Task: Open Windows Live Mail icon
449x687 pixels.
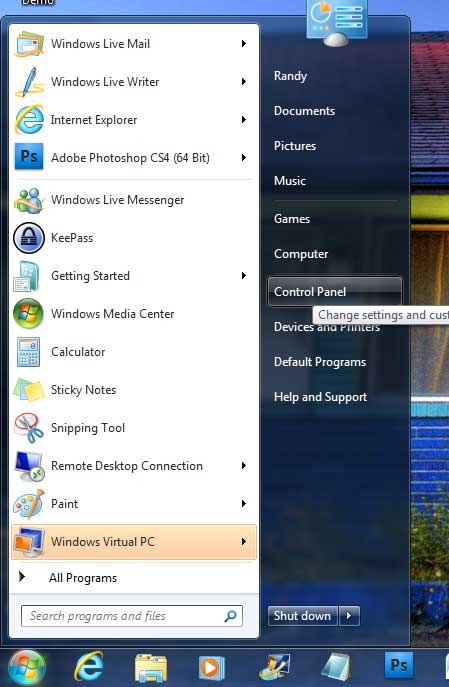Action: click(x=29, y=44)
